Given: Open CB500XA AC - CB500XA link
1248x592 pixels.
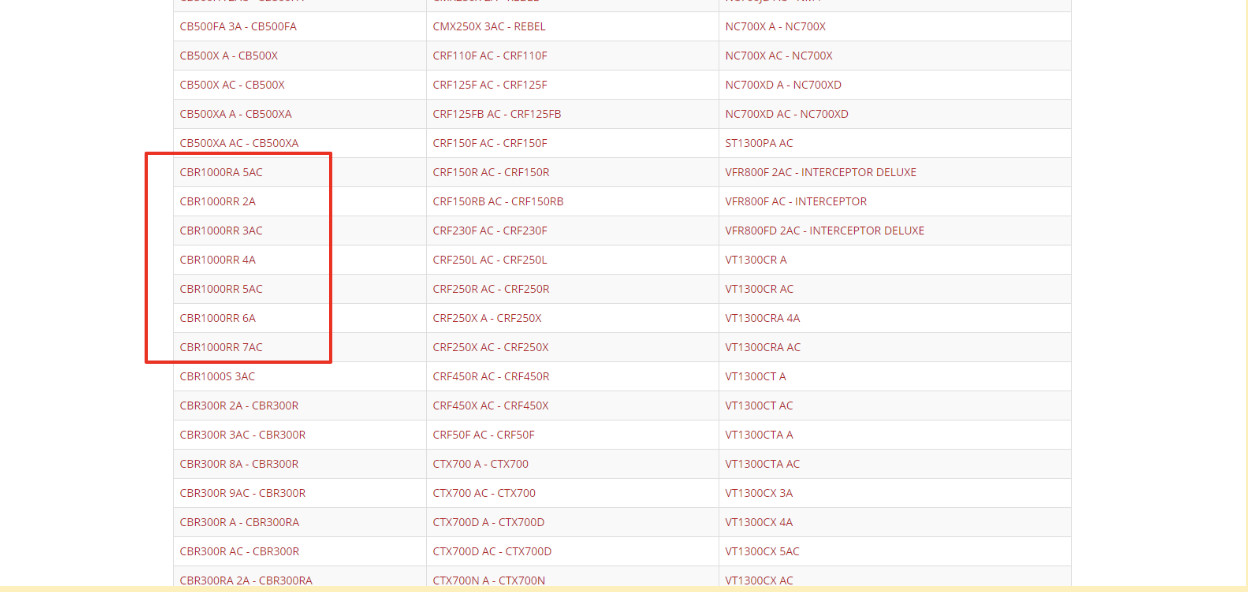Looking at the screenshot, I should point(239,143).
